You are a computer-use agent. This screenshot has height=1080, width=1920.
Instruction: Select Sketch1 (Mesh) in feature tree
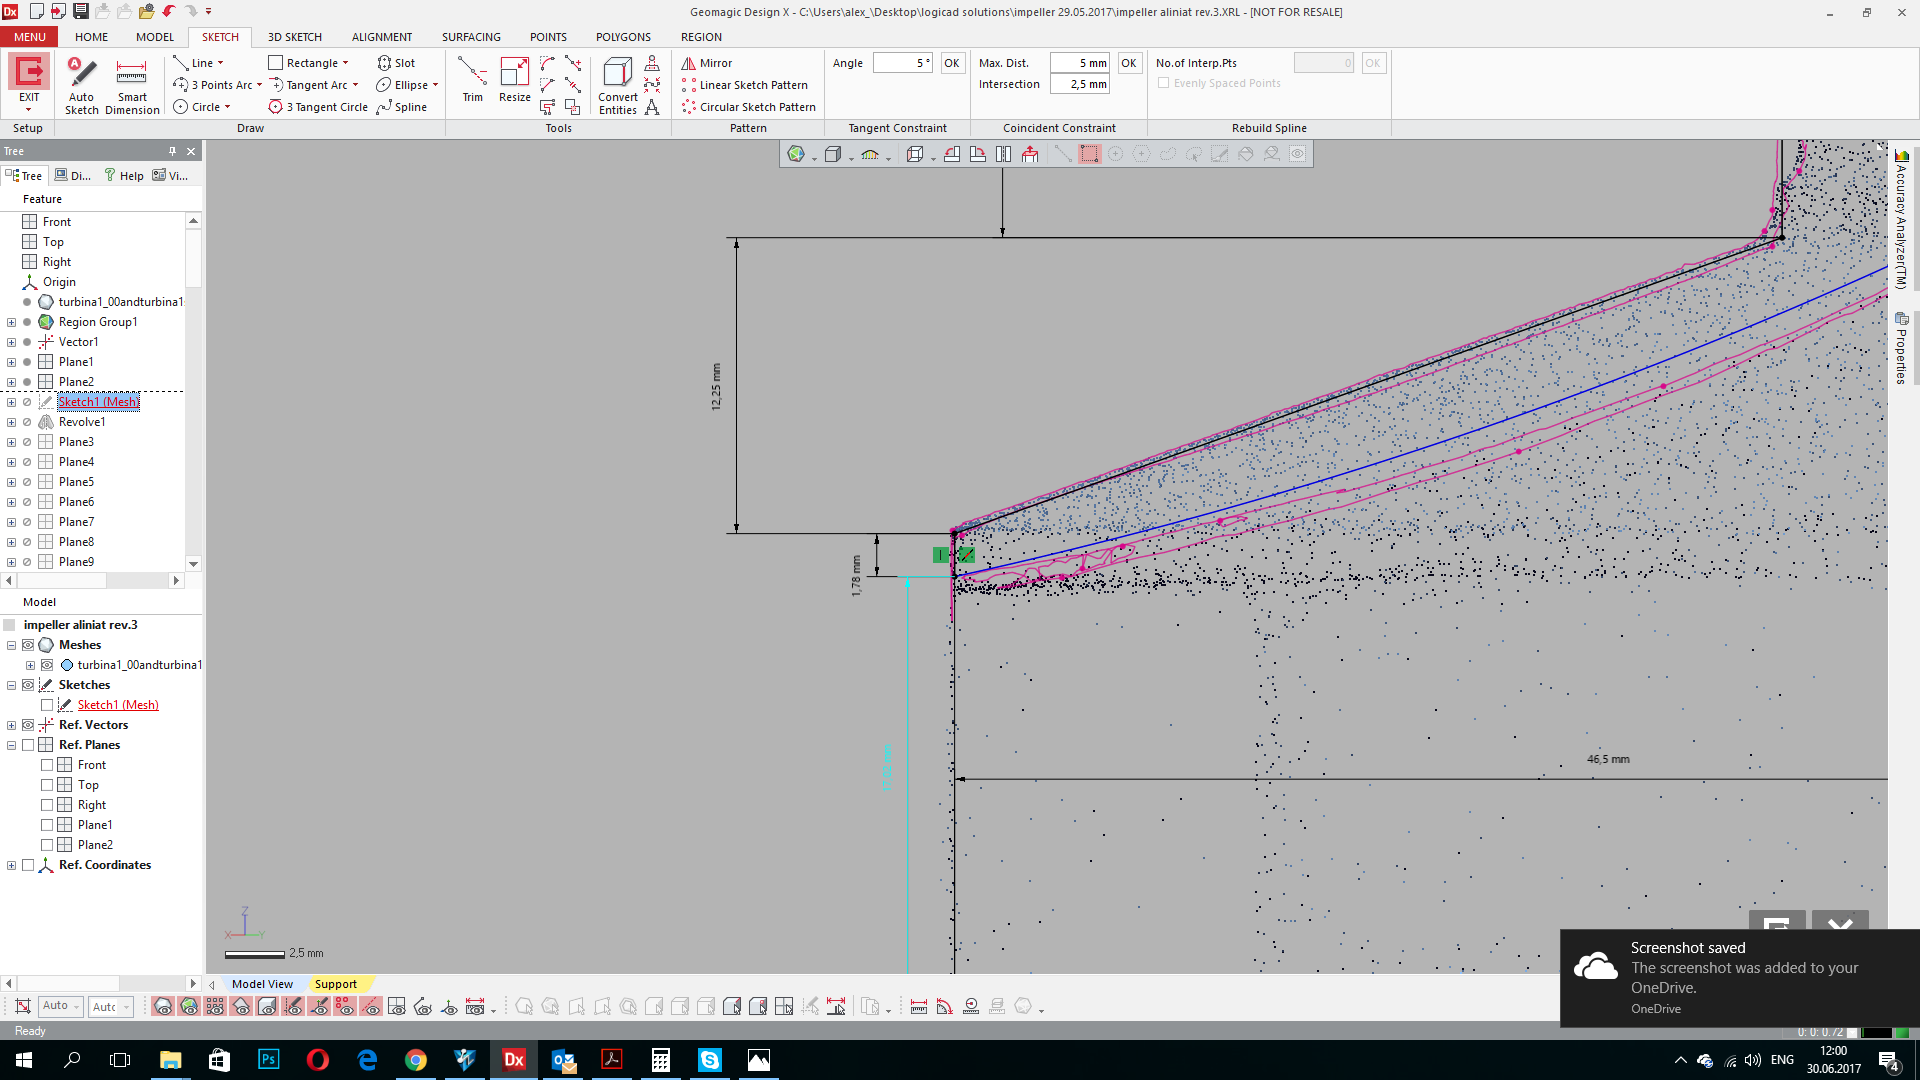point(98,402)
